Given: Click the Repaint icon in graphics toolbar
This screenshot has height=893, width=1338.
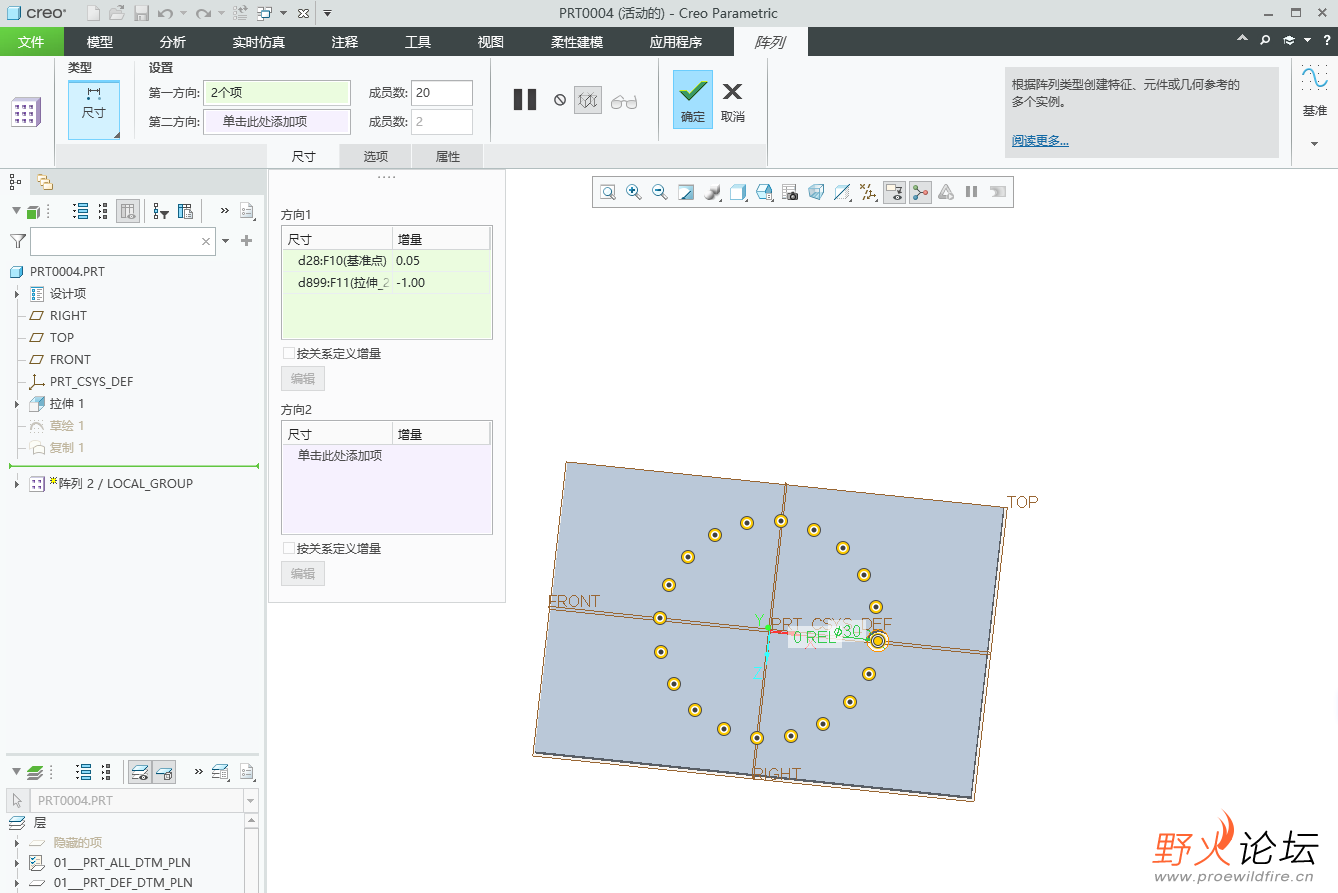Looking at the screenshot, I should click(x=686, y=192).
